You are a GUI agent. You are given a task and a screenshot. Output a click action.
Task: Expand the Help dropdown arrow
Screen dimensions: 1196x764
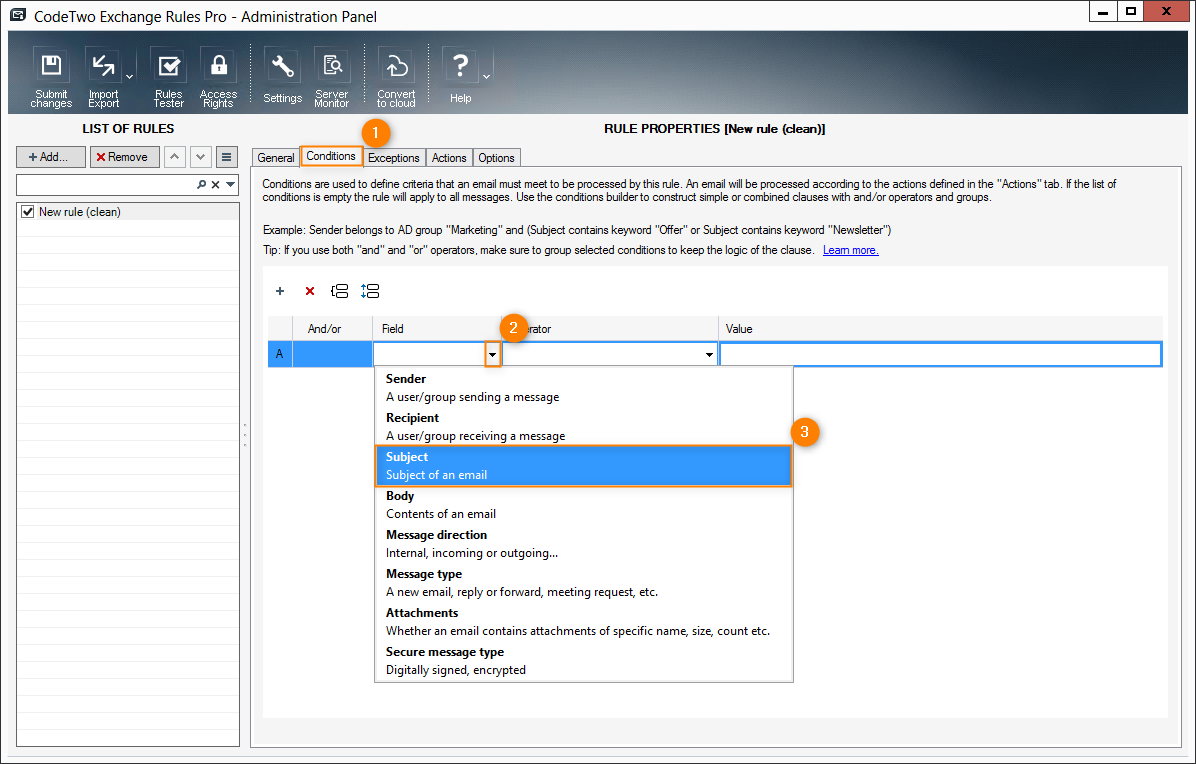pos(487,77)
